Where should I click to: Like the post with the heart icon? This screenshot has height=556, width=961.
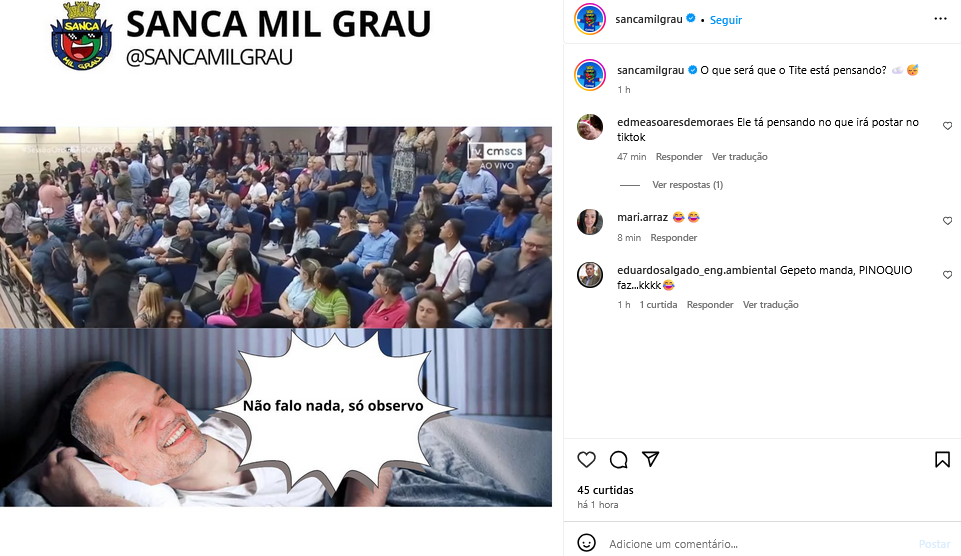(x=587, y=459)
